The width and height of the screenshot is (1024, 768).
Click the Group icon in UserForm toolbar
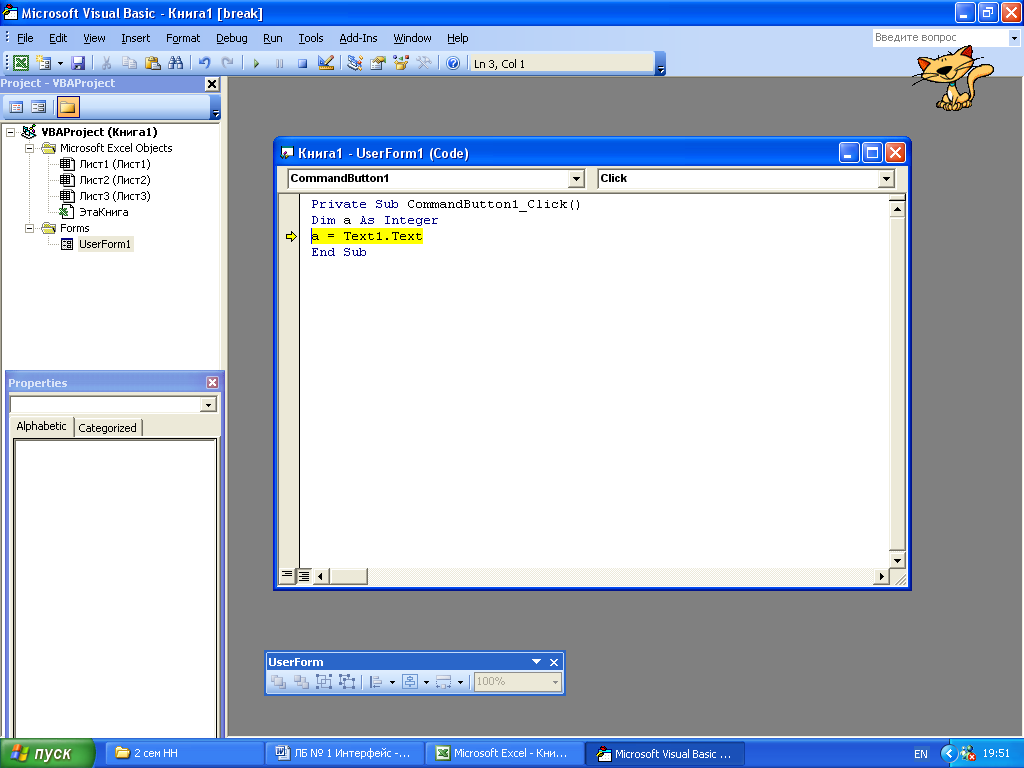pos(324,682)
